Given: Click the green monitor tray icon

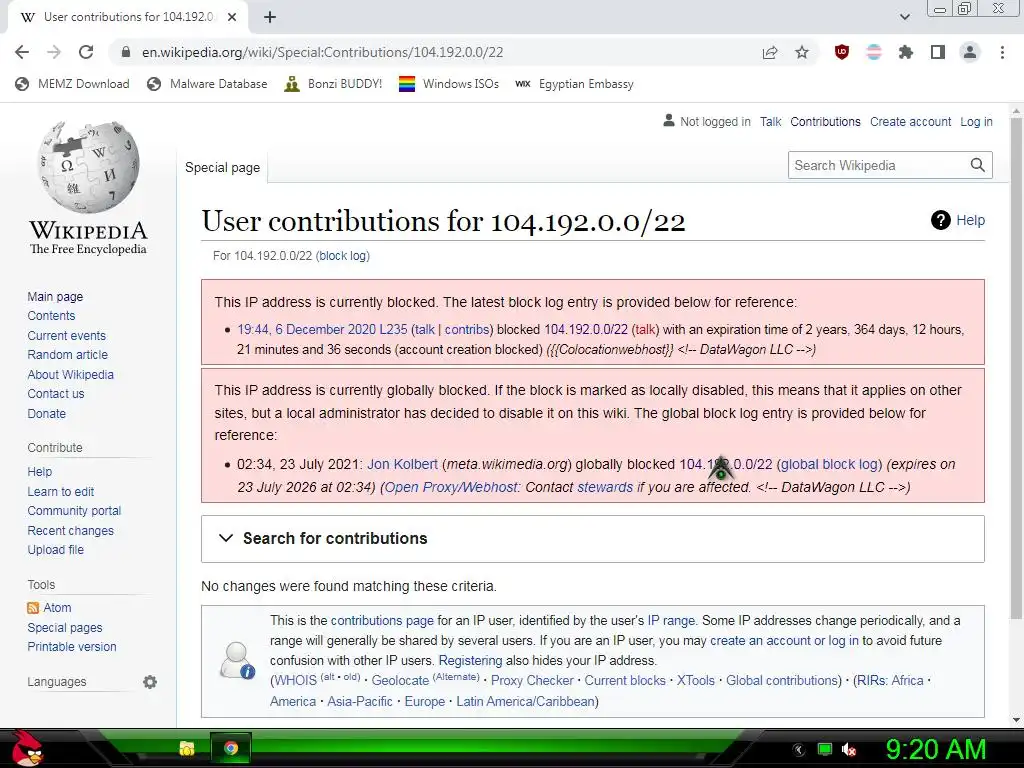Looking at the screenshot, I should click(x=824, y=749).
